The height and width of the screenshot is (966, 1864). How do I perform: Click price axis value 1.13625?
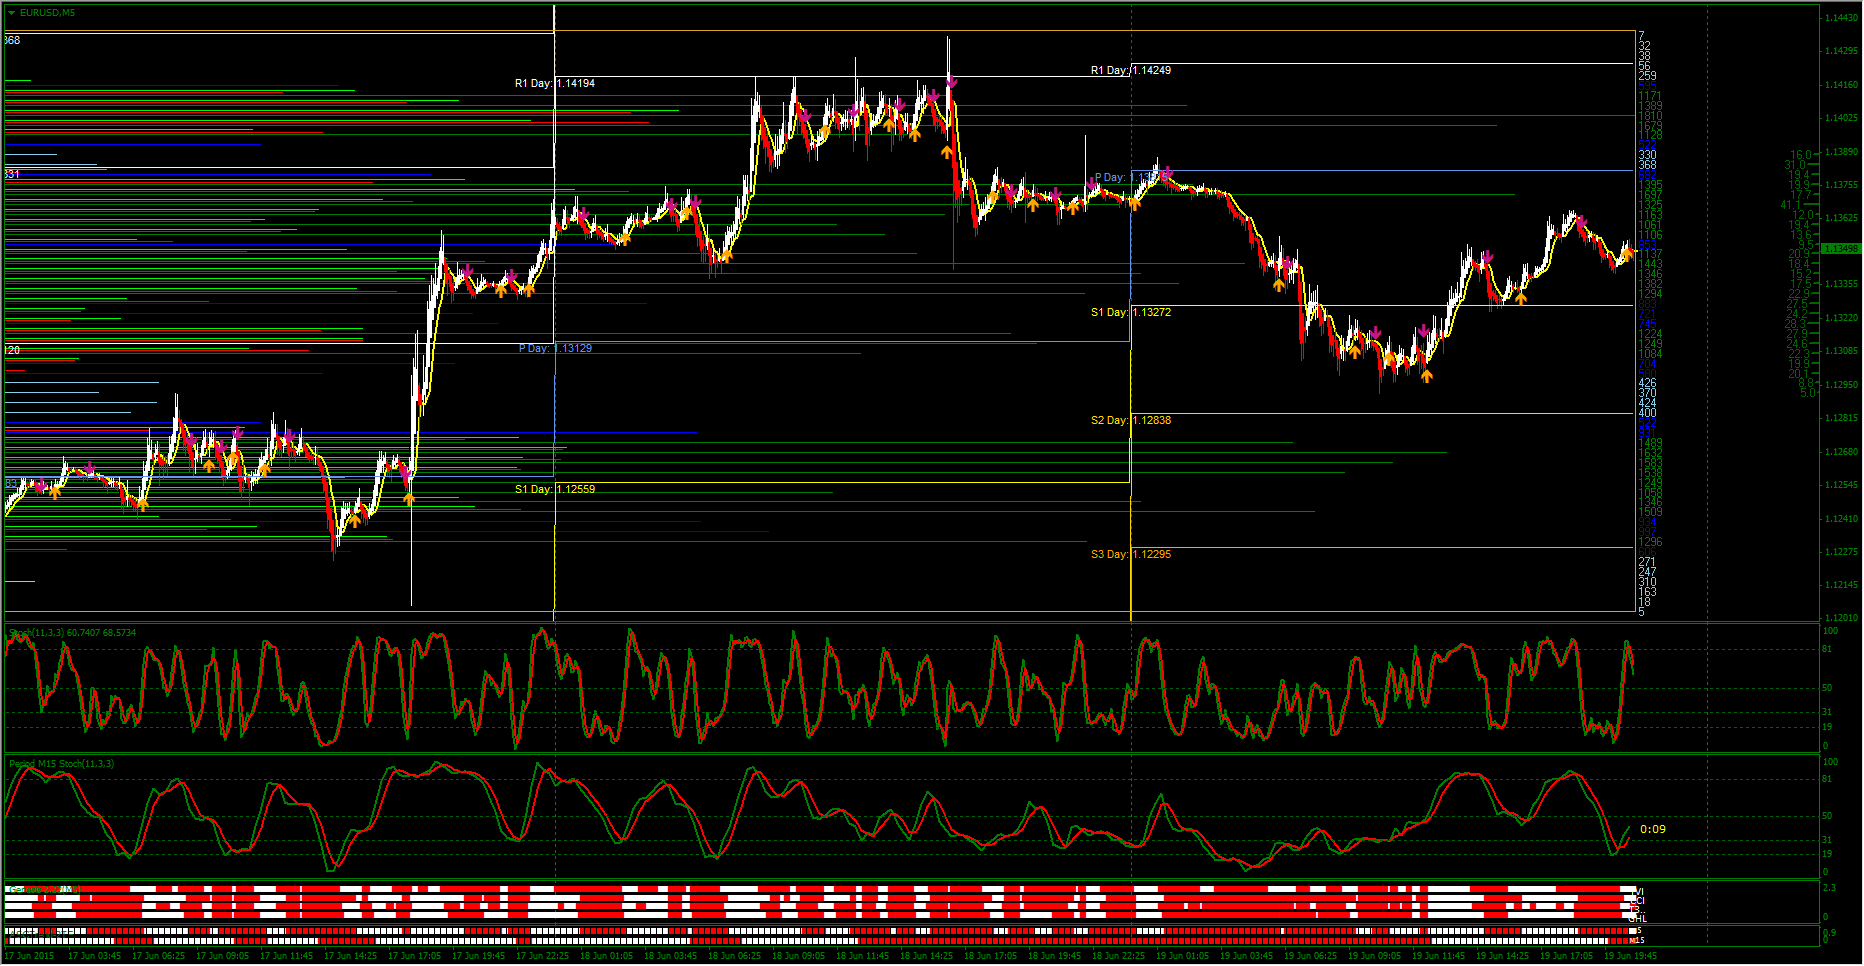point(1842,218)
